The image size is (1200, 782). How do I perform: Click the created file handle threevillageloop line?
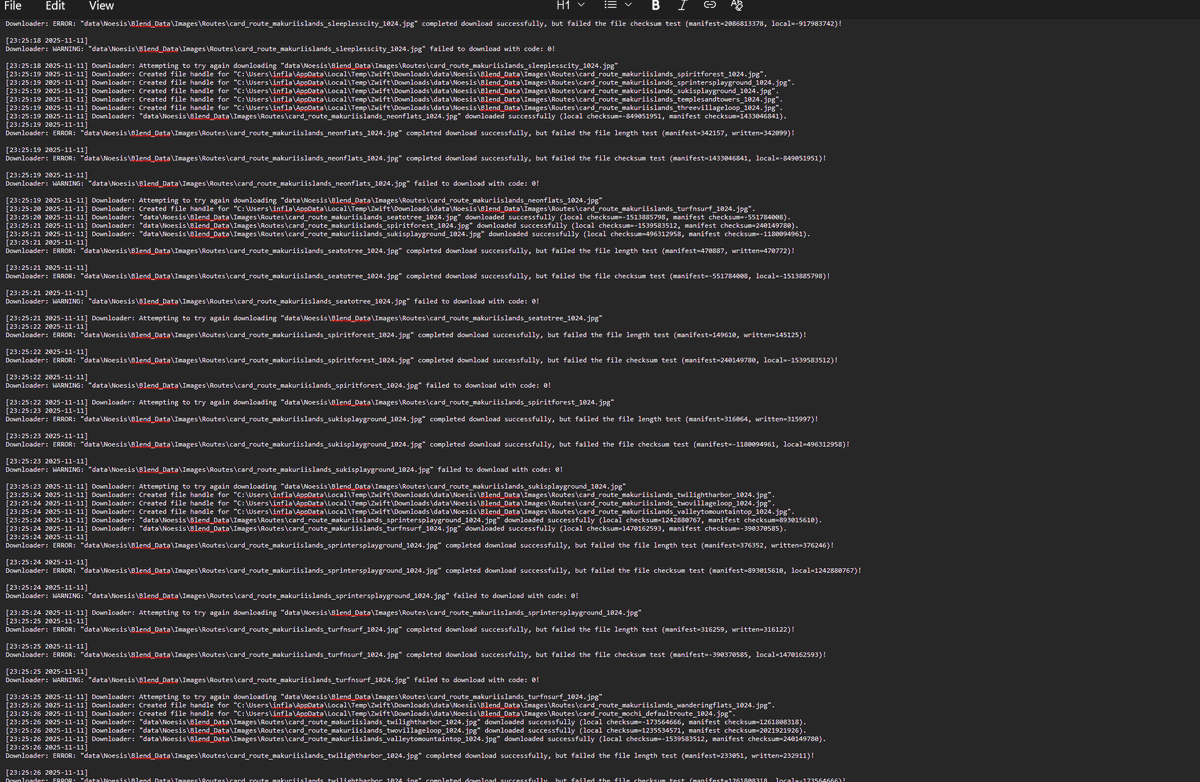392,107
